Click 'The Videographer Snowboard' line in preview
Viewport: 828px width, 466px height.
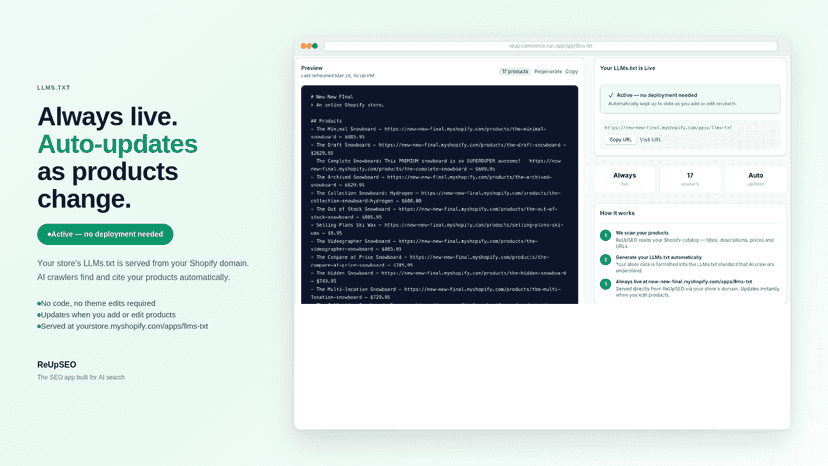tap(424, 245)
